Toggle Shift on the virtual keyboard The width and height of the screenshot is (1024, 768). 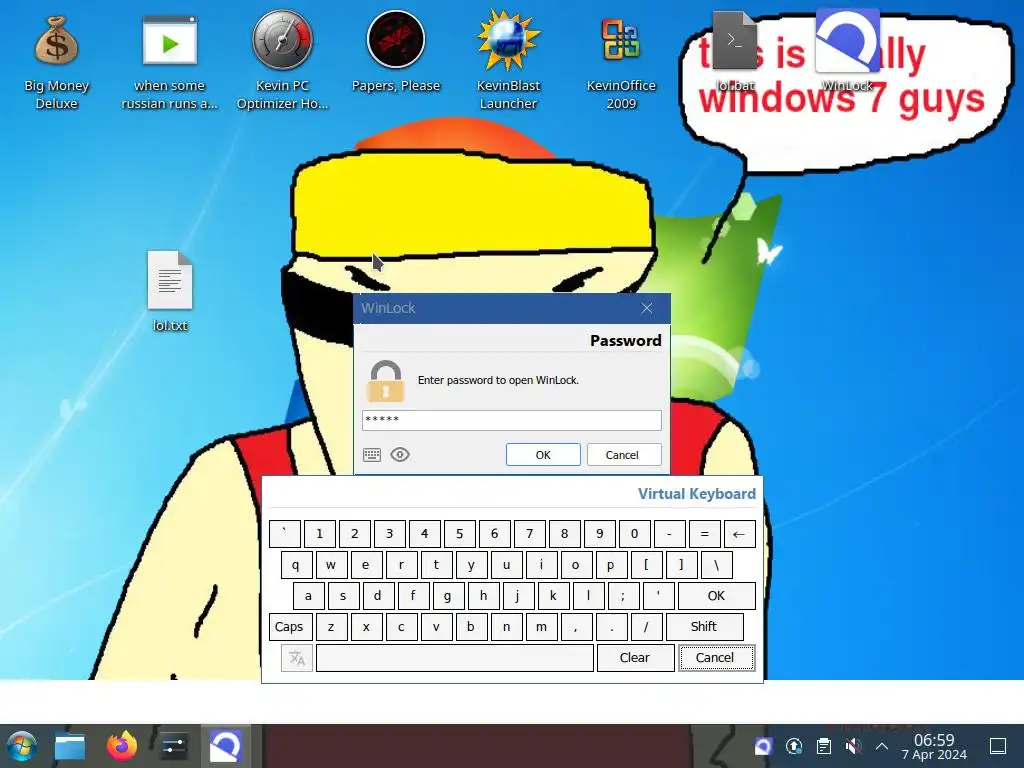pyautogui.click(x=705, y=627)
